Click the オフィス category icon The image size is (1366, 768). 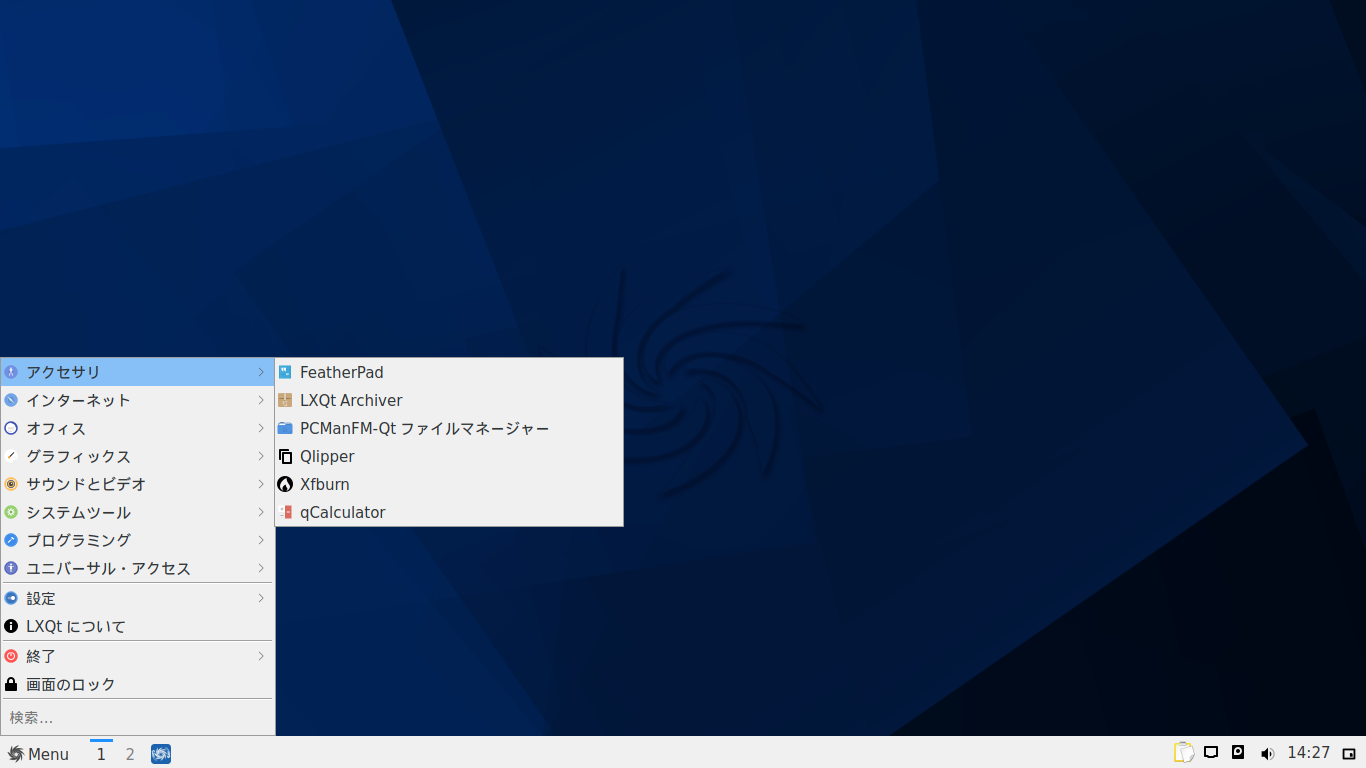(x=11, y=428)
